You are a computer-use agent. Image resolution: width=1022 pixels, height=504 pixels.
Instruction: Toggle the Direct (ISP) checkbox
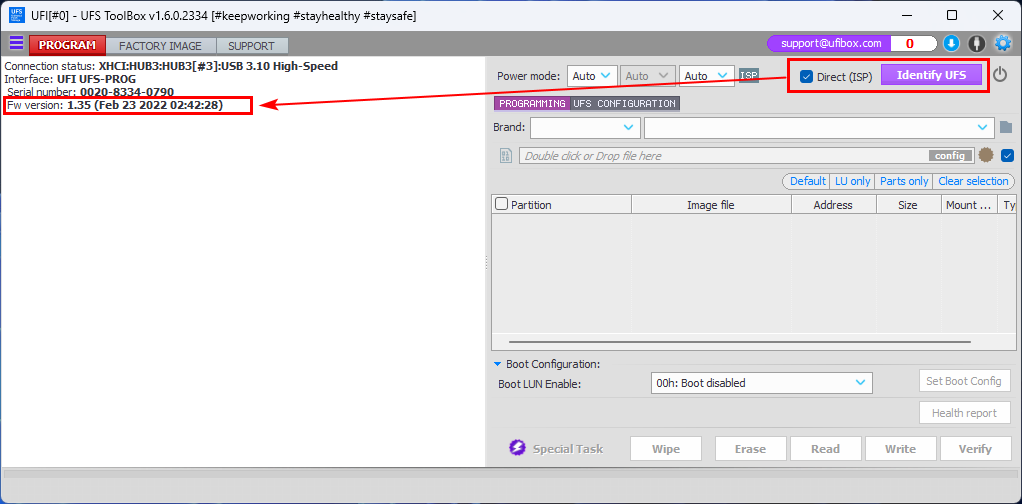[x=806, y=77]
